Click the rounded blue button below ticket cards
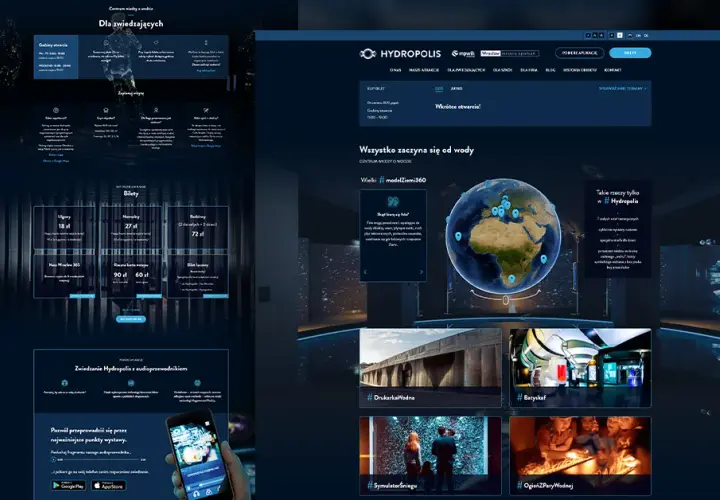 [x=131, y=319]
